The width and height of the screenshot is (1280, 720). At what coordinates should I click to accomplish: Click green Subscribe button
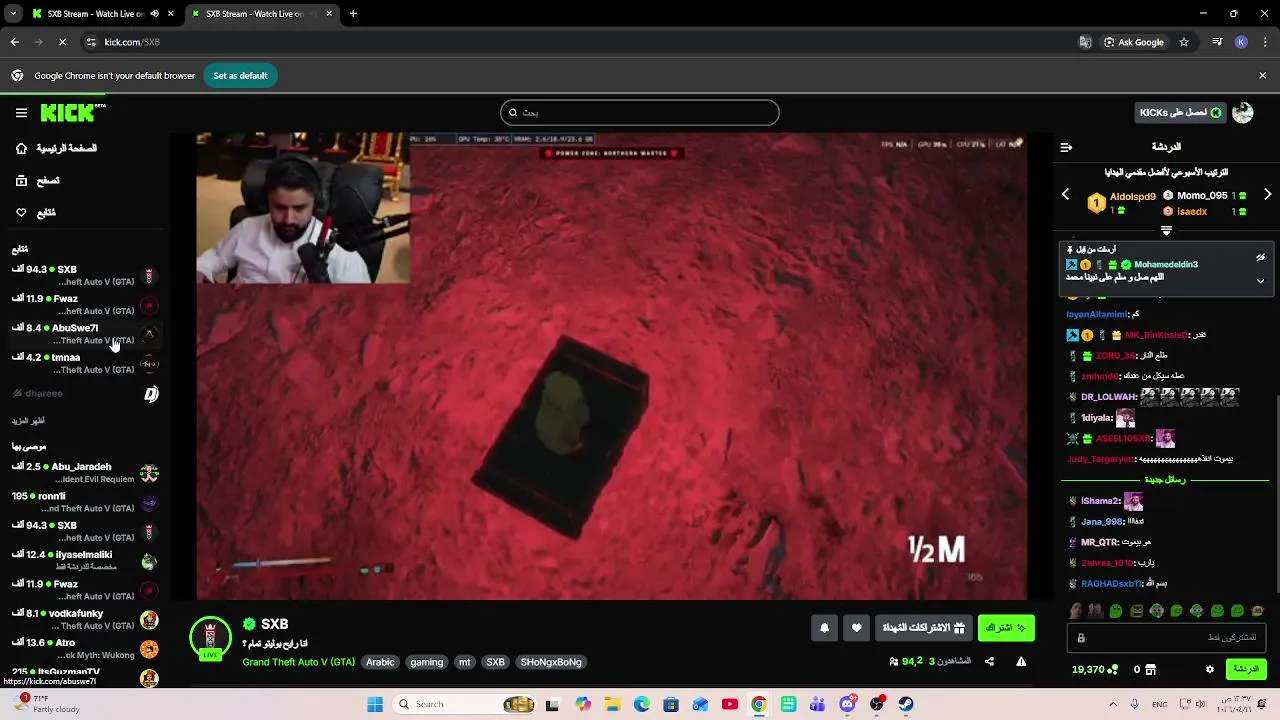point(1006,628)
